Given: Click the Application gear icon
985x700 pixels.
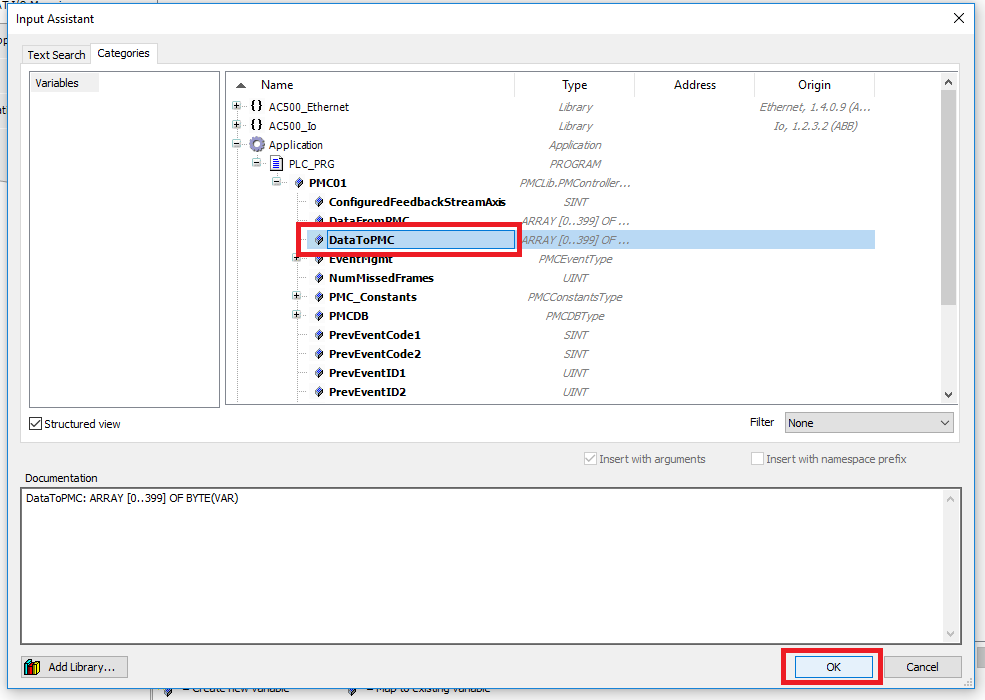Looking at the screenshot, I should (x=257, y=144).
